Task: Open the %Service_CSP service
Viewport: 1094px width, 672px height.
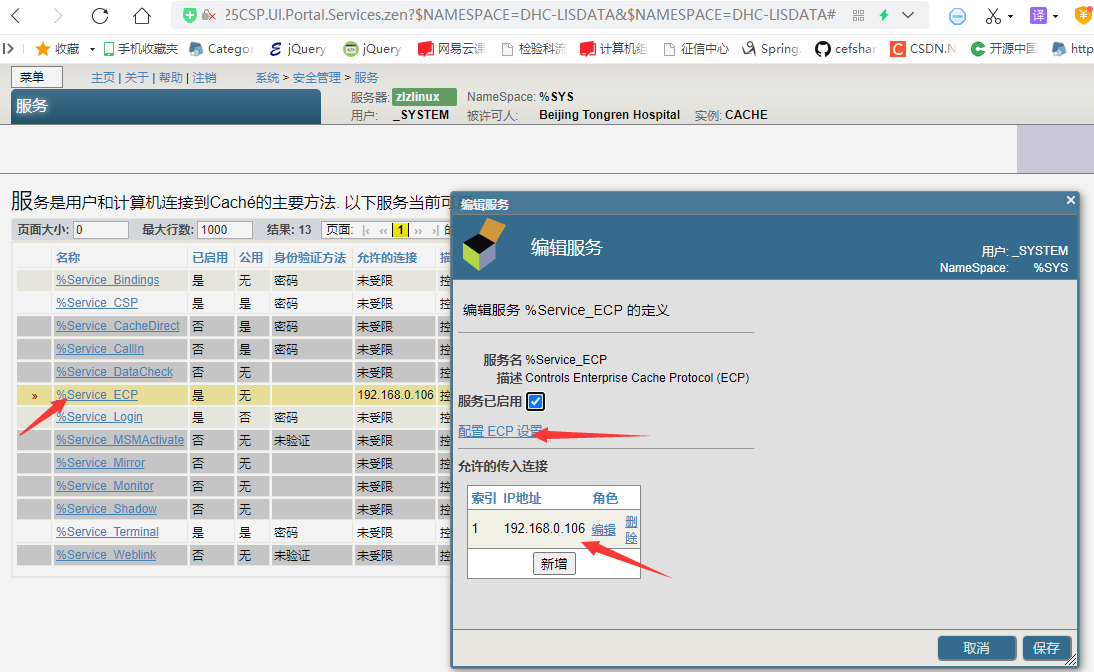Action: [x=97, y=303]
